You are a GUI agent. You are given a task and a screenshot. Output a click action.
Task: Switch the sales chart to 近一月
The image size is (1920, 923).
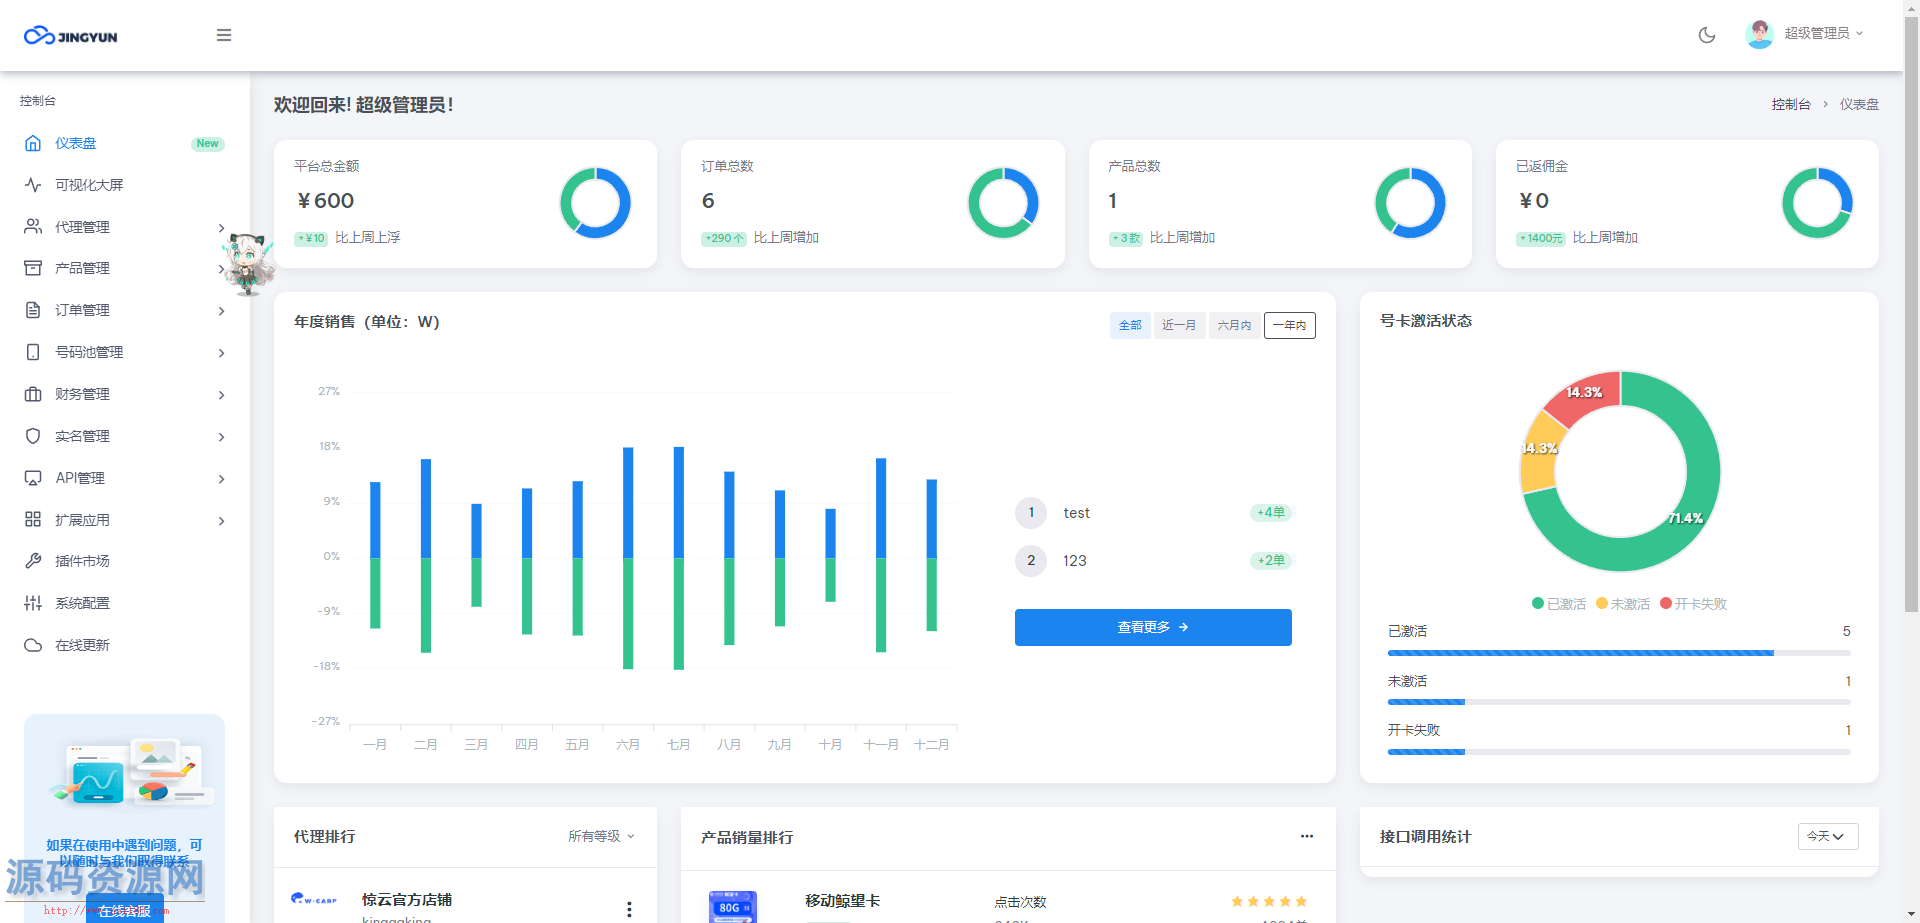1179,326
